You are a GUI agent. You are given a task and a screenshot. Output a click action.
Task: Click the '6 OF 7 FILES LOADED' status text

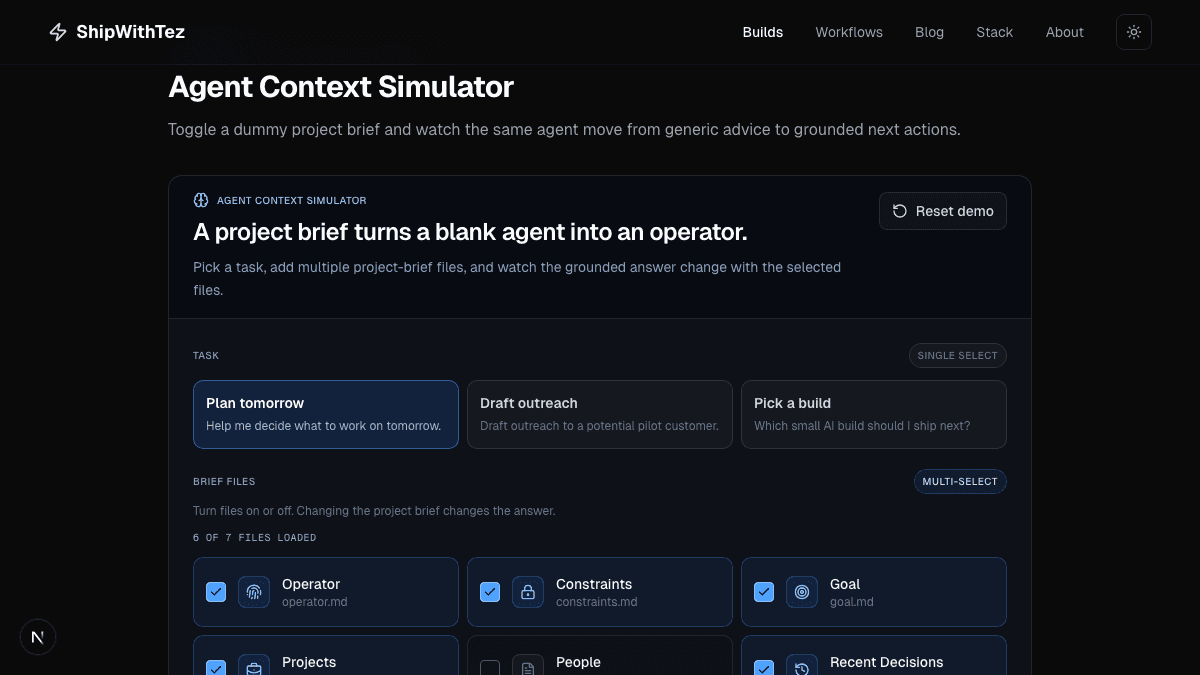255,538
